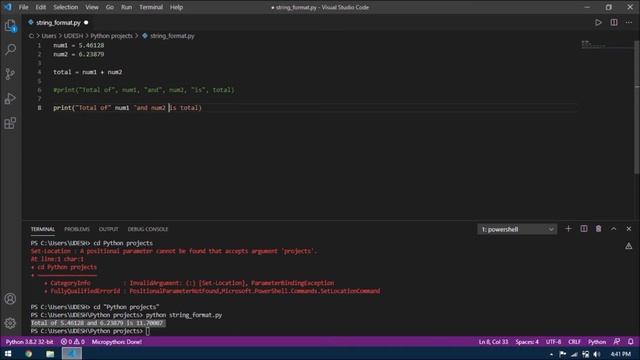Click the commented print line 6

[144, 90]
